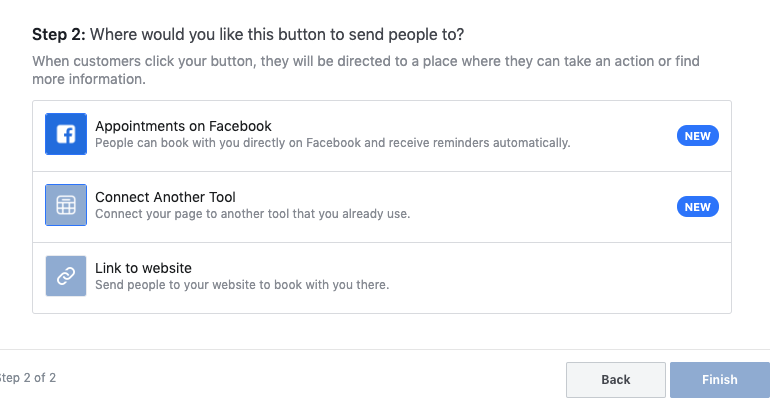
Task: Click the 'Step 2:' bold heading label
Action: [x=59, y=35]
